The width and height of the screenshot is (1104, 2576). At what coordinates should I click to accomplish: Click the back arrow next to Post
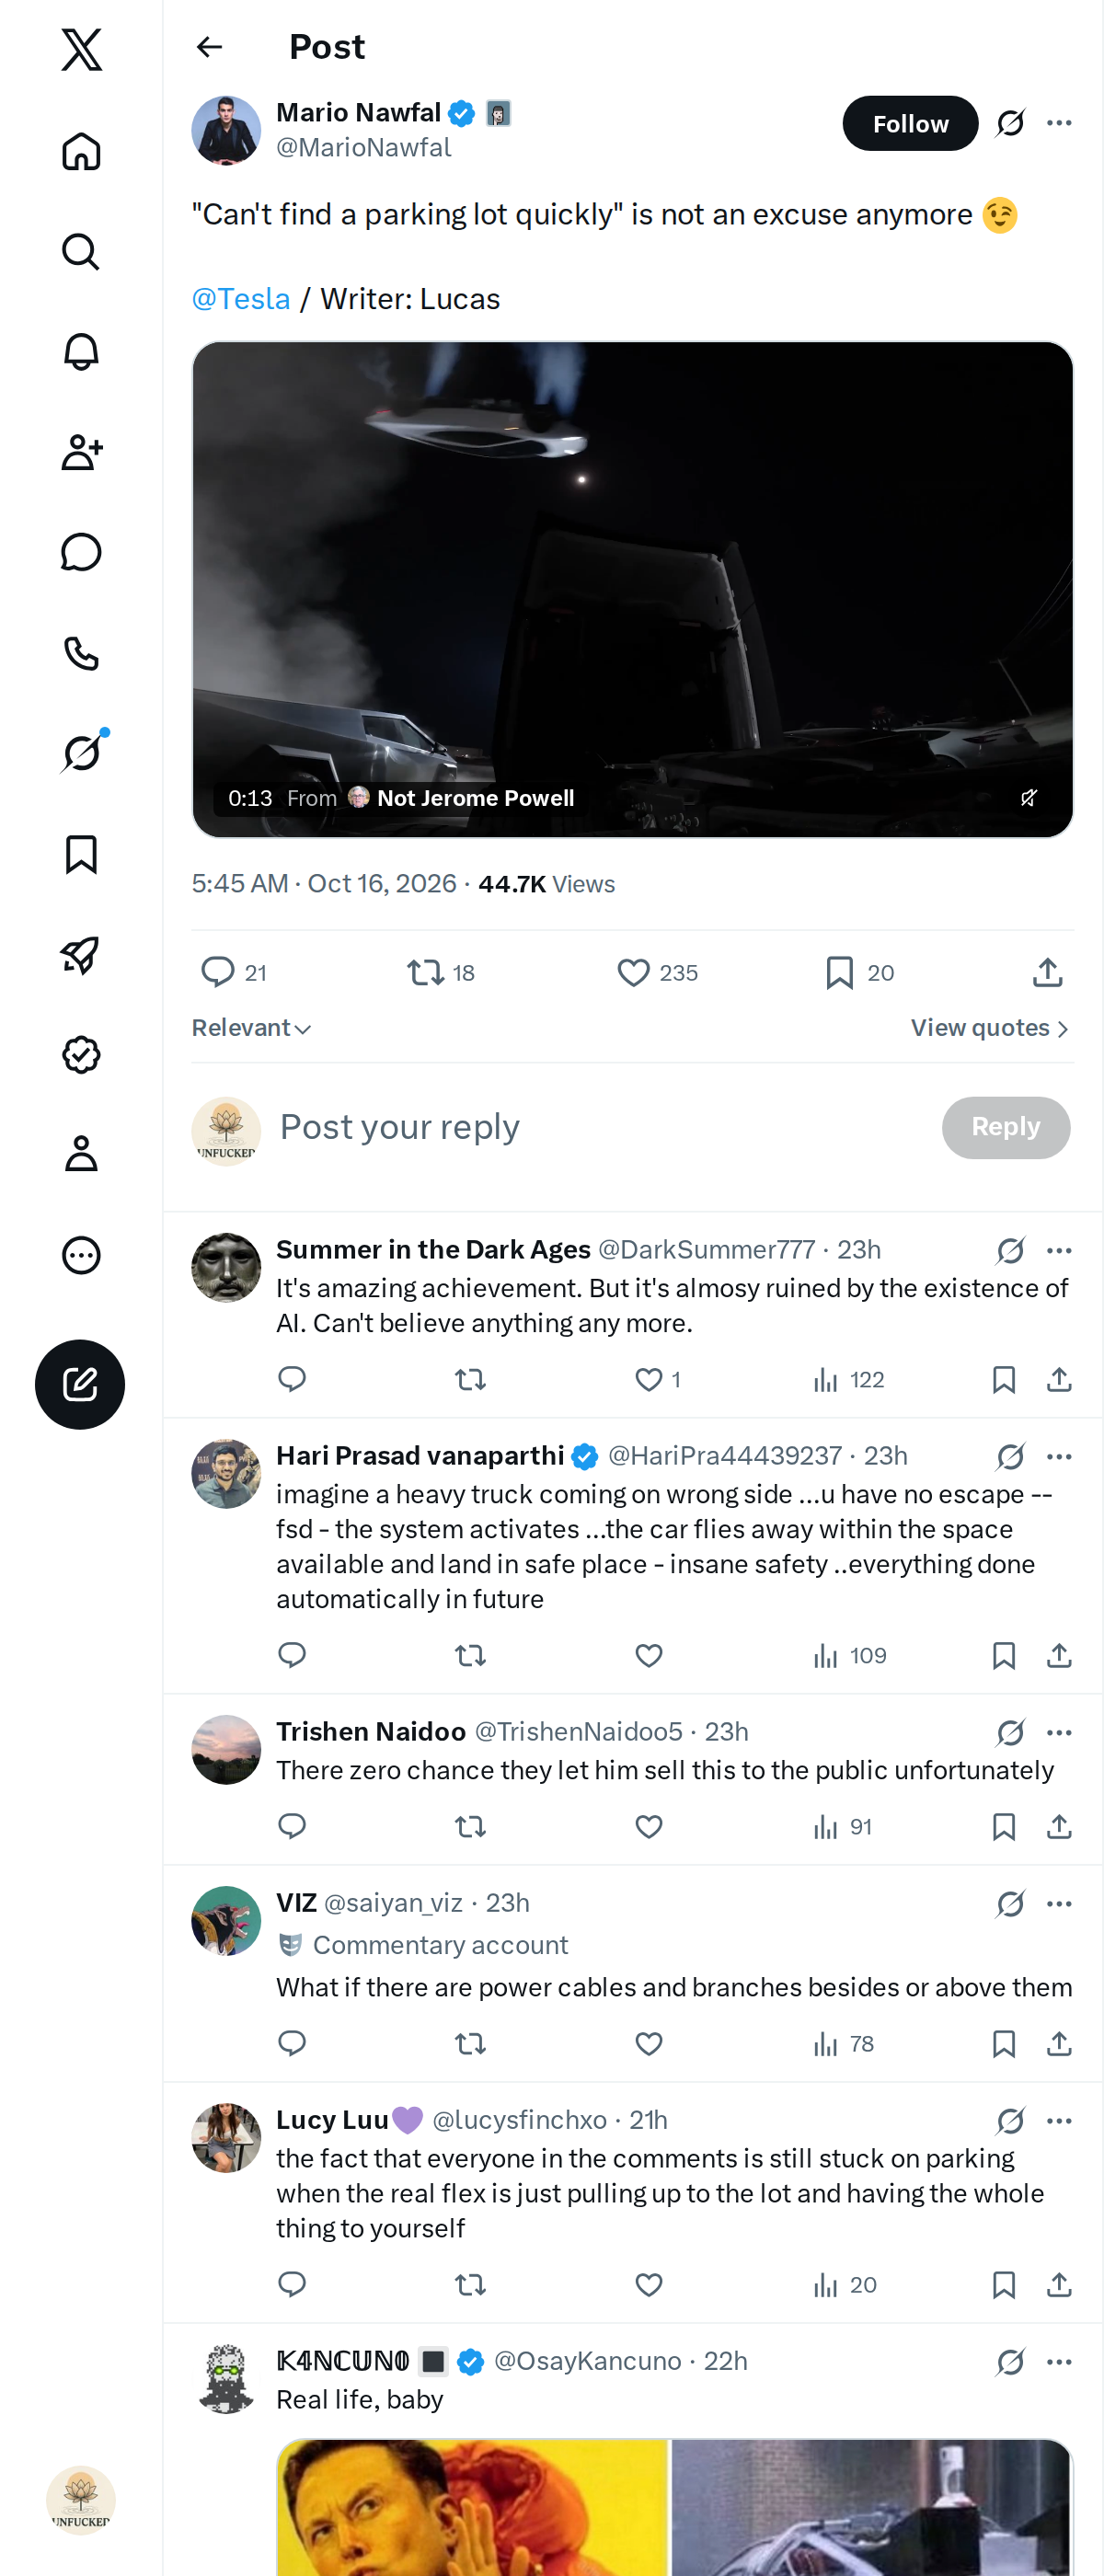click(x=209, y=47)
